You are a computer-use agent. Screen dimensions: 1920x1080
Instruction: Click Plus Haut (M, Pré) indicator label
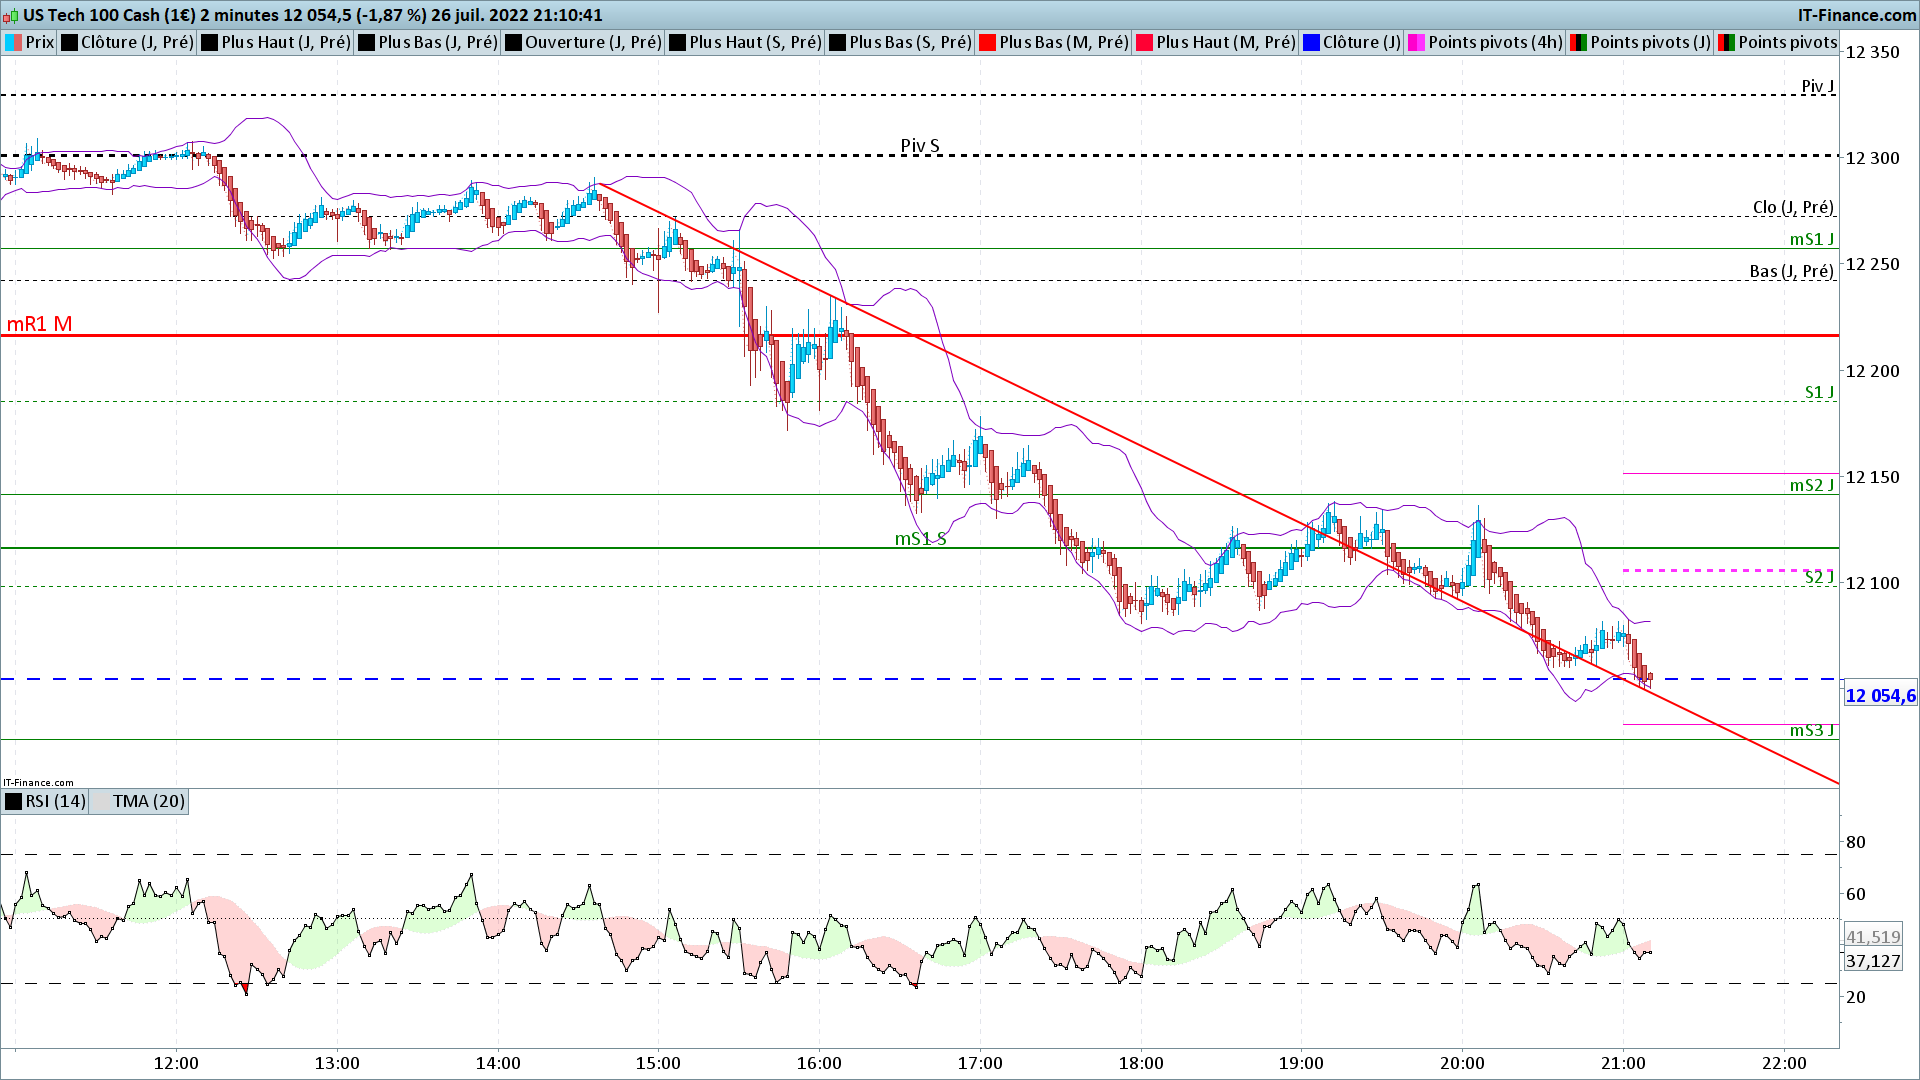pos(1225,42)
